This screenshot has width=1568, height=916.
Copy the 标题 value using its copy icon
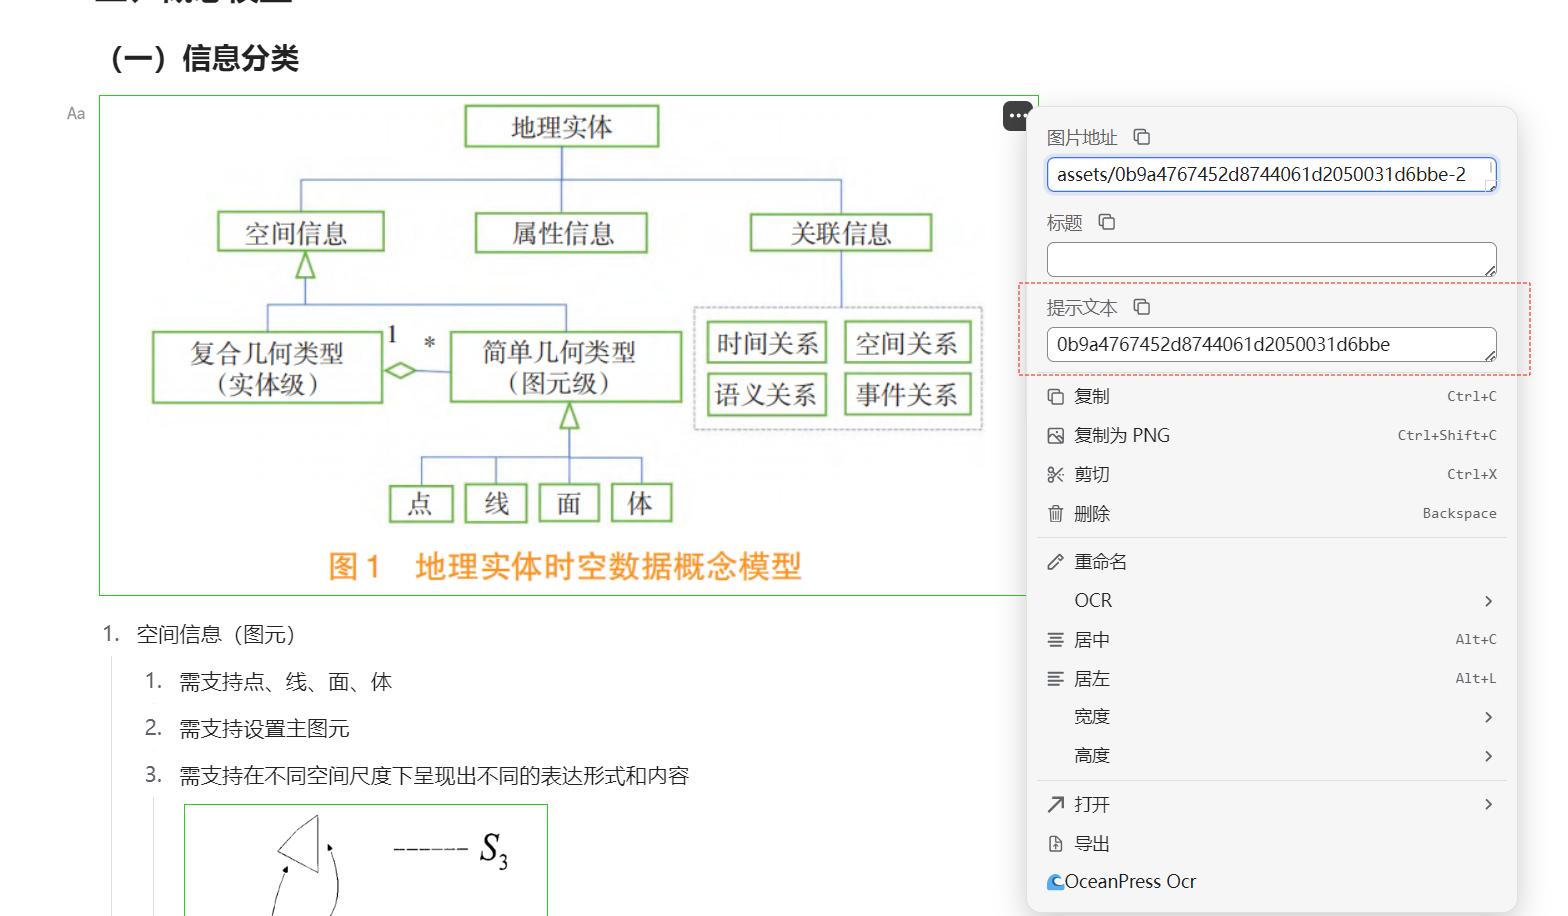pos(1106,222)
